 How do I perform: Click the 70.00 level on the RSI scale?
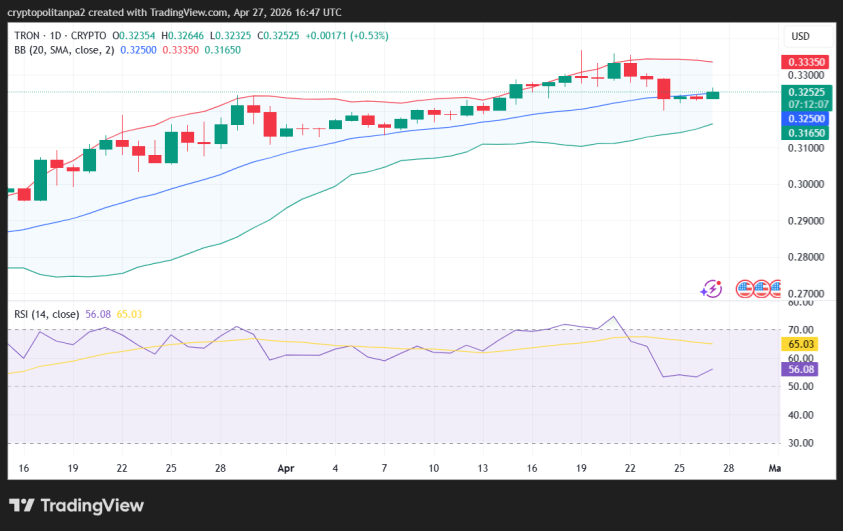coord(801,329)
